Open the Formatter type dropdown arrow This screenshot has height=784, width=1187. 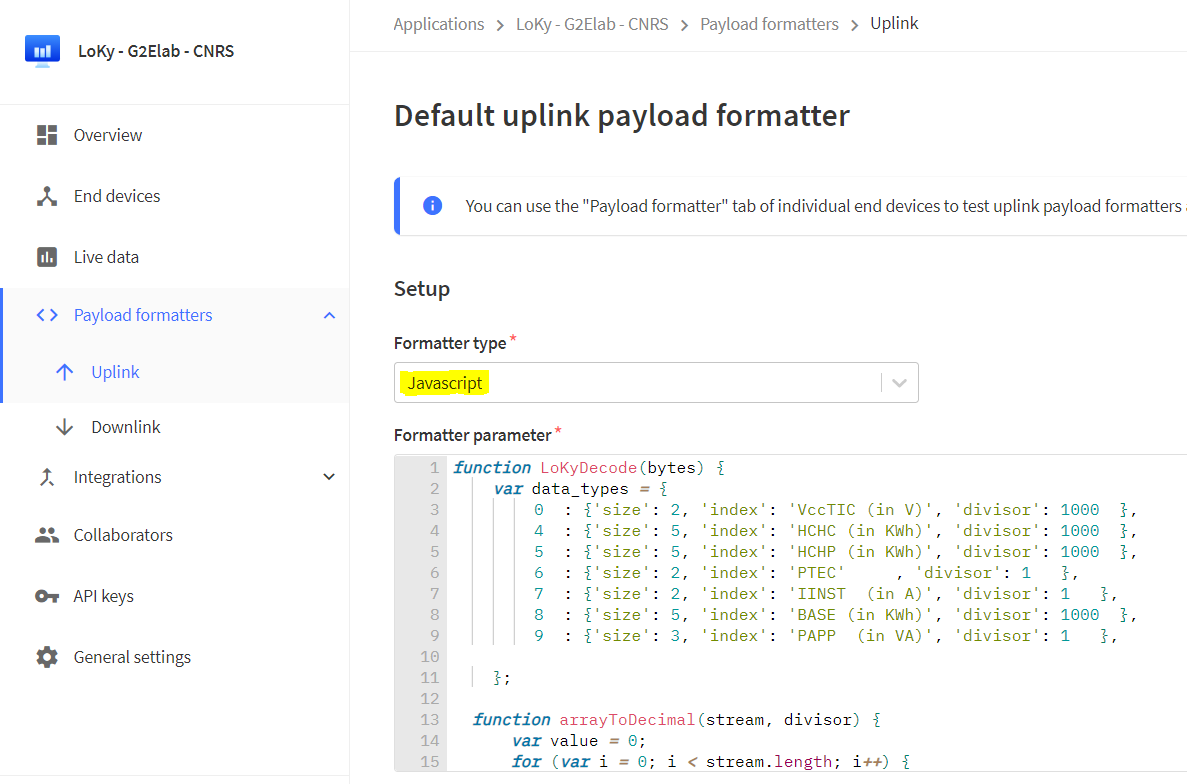click(x=899, y=383)
